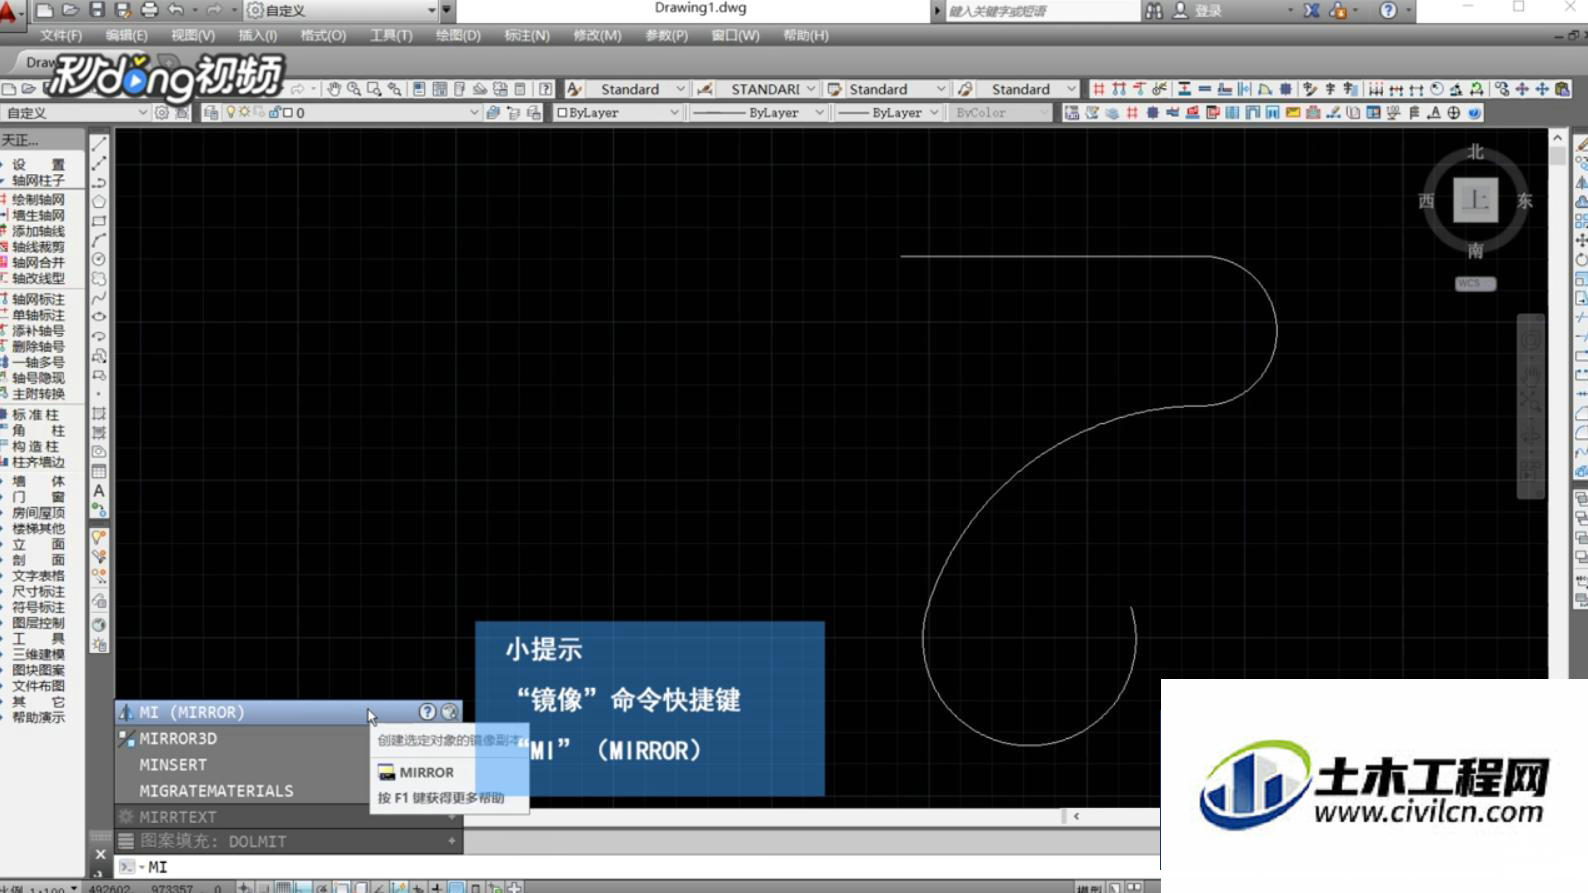This screenshot has height=893, width=1588.
Task: Click the Autodesk Exchange X icon
Action: (x=1311, y=10)
